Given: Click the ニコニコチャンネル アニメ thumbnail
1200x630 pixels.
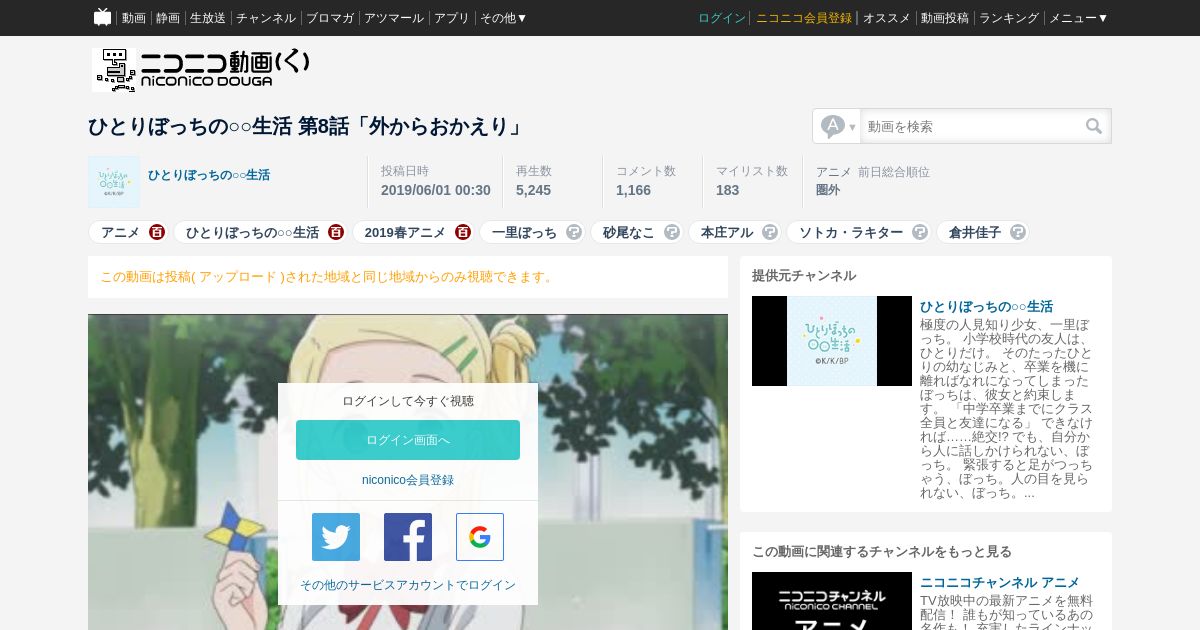Looking at the screenshot, I should point(832,601).
